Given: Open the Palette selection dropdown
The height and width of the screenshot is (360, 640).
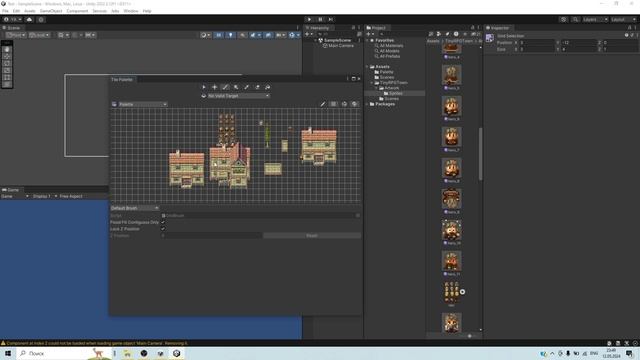Looking at the screenshot, I should [x=142, y=104].
